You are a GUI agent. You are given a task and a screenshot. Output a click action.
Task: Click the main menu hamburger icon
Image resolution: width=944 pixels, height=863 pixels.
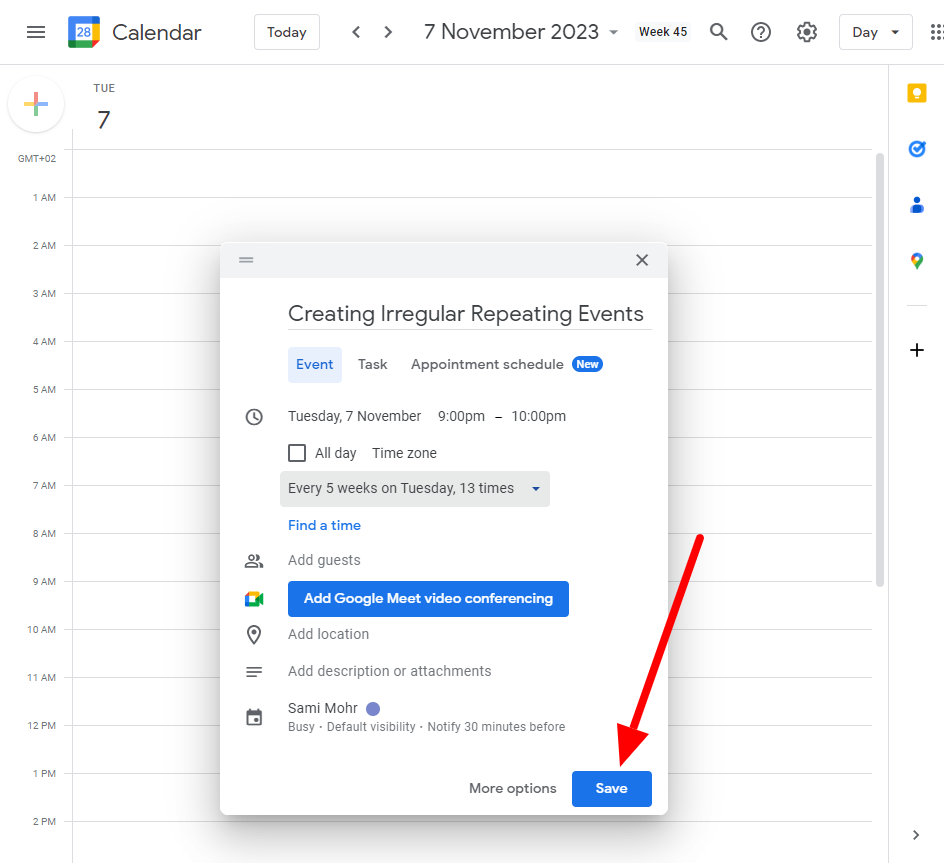(x=36, y=31)
